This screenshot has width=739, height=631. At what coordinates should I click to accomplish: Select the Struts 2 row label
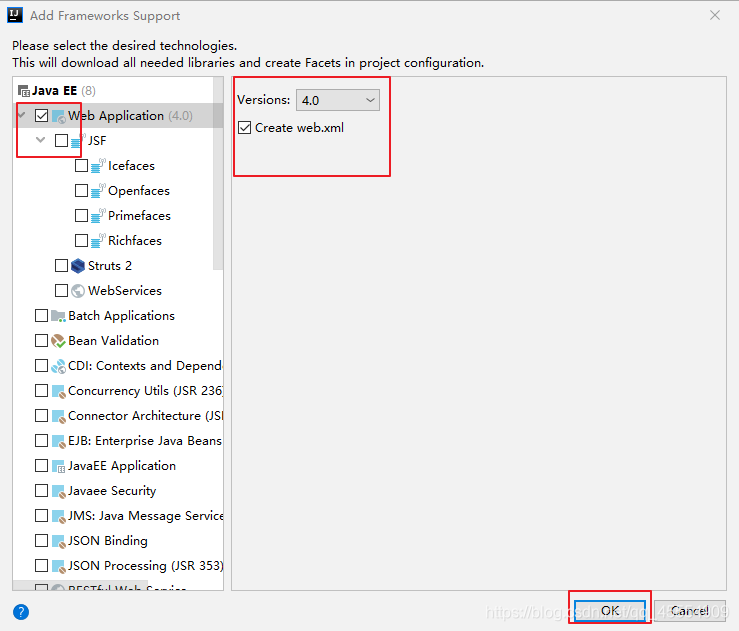[x=110, y=265]
